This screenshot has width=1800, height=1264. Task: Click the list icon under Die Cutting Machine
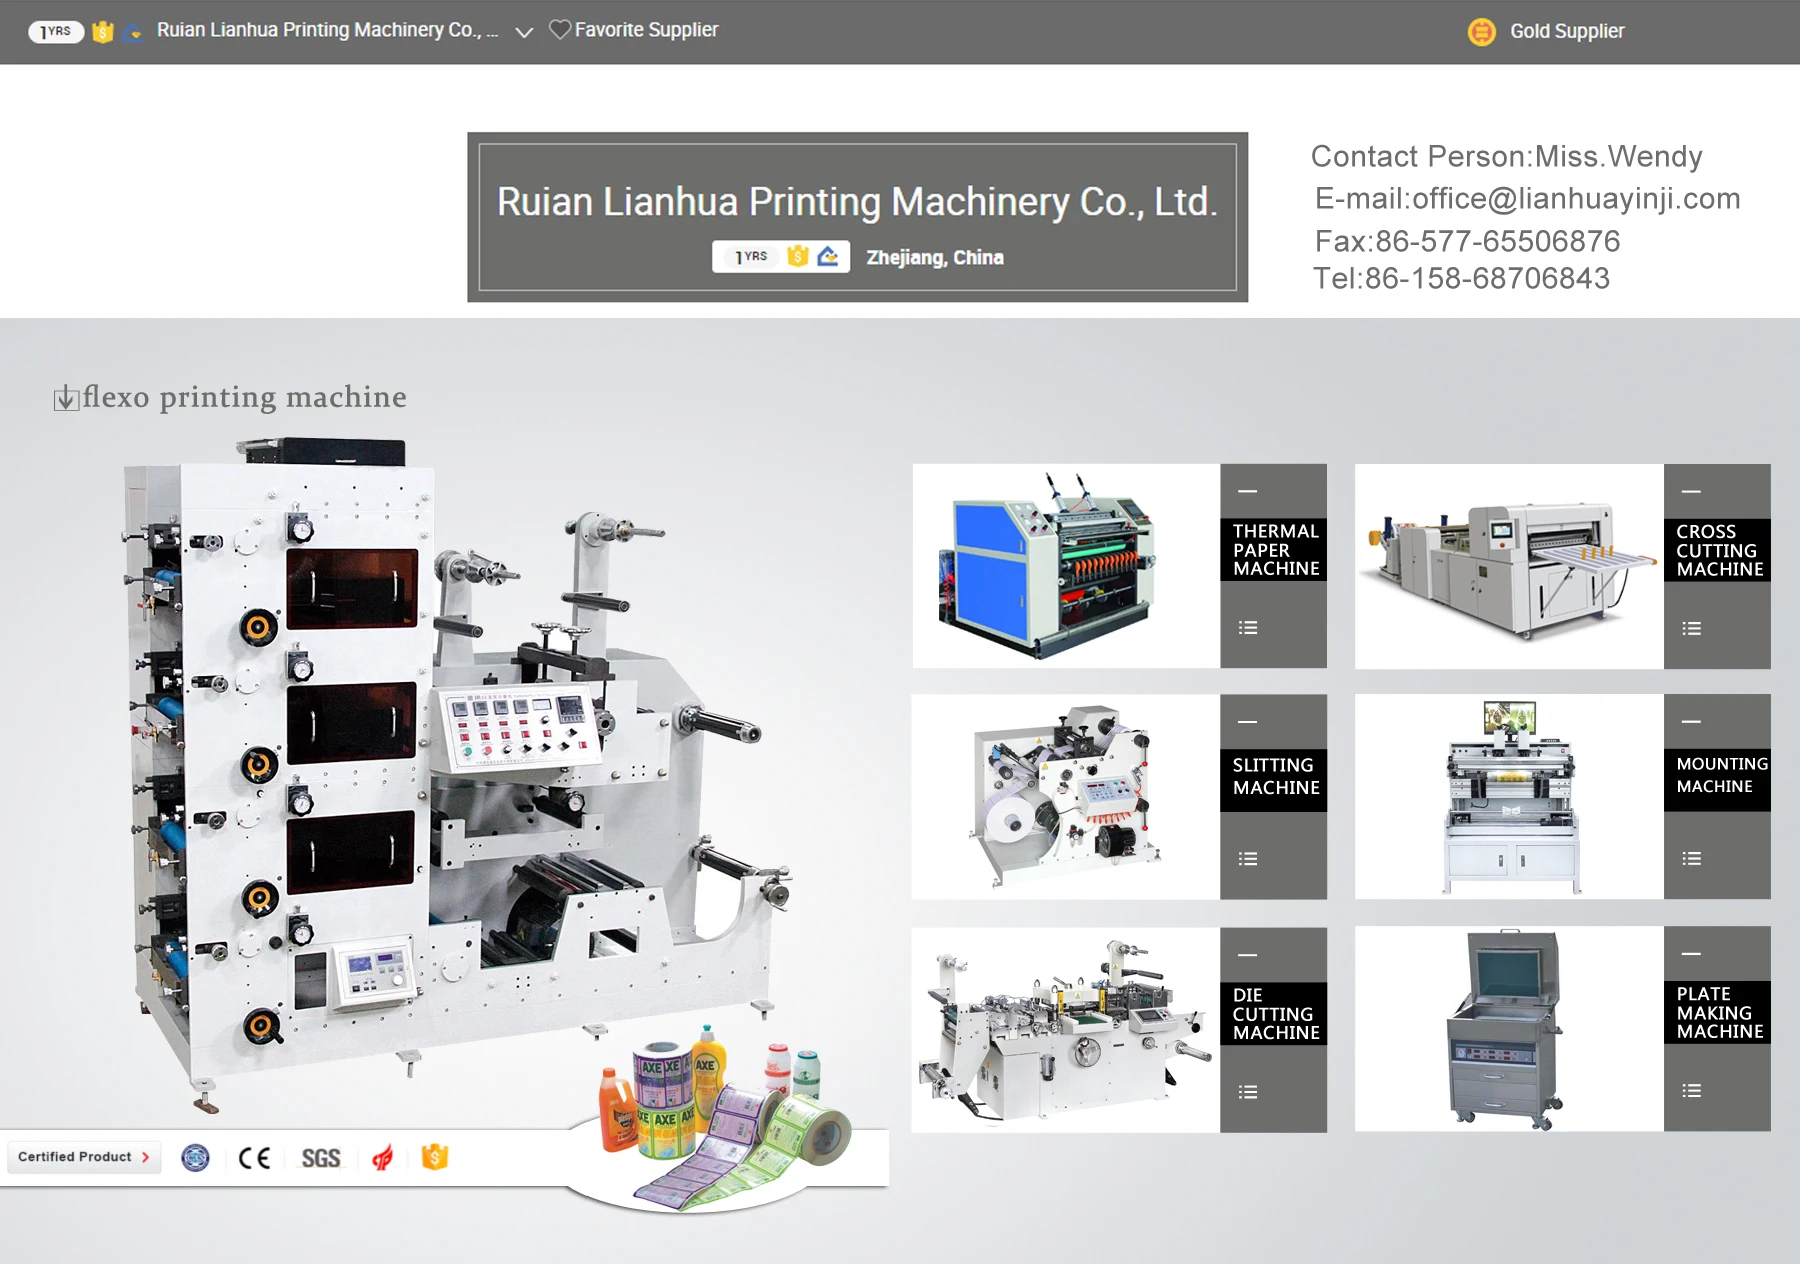pos(1247,1092)
